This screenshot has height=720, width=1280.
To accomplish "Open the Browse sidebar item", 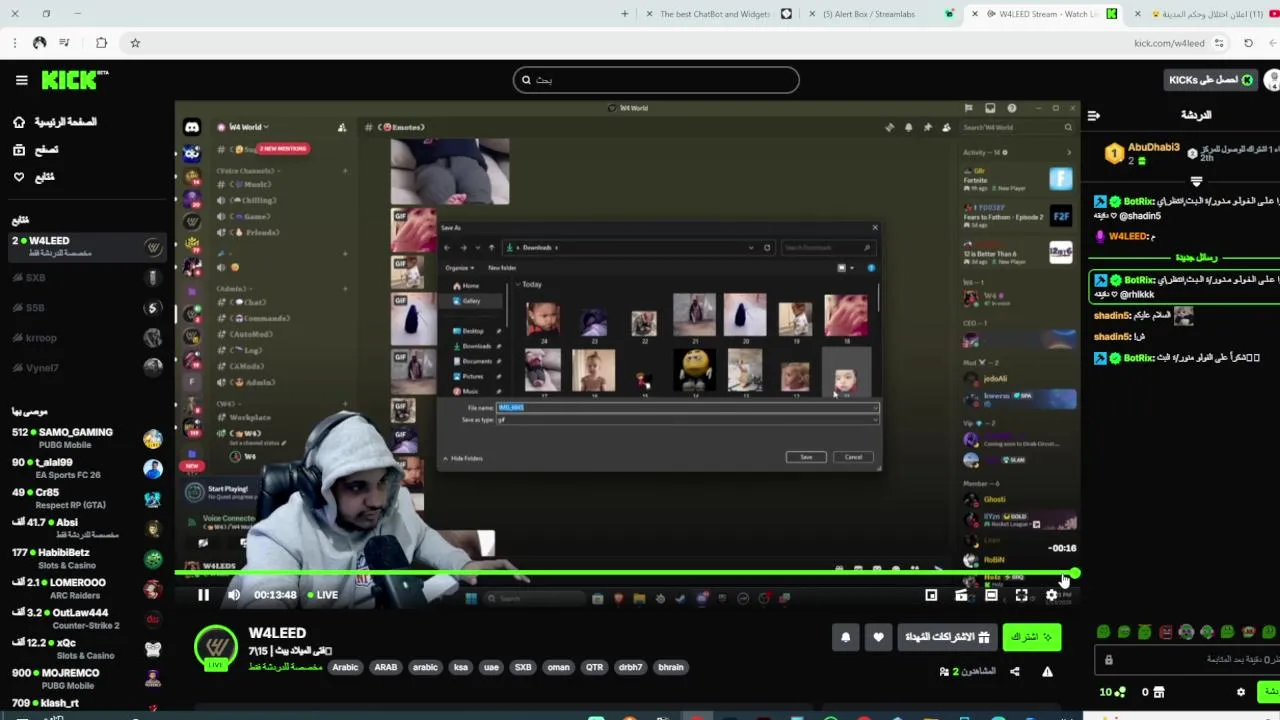I will point(36,150).
